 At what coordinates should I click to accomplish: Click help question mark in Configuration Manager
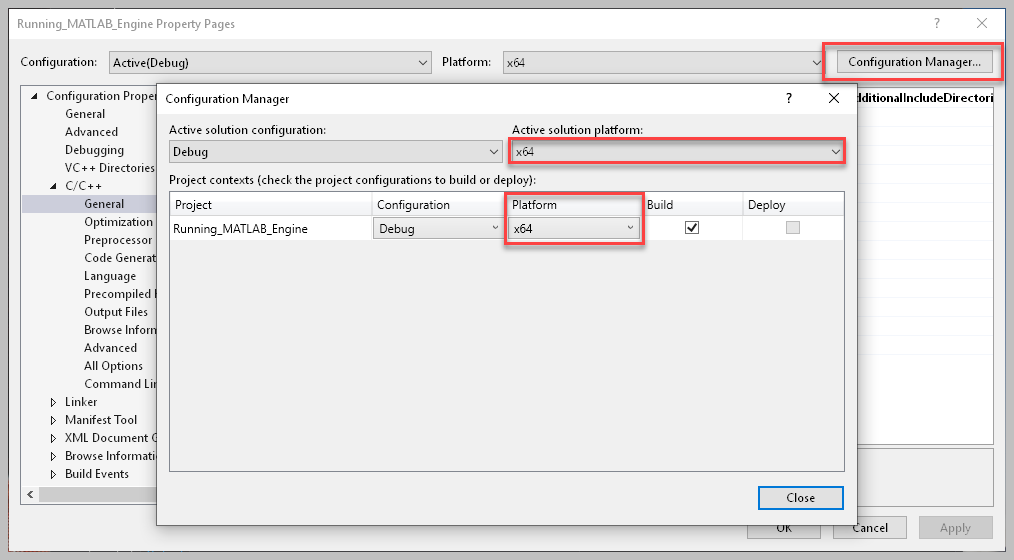(x=789, y=98)
